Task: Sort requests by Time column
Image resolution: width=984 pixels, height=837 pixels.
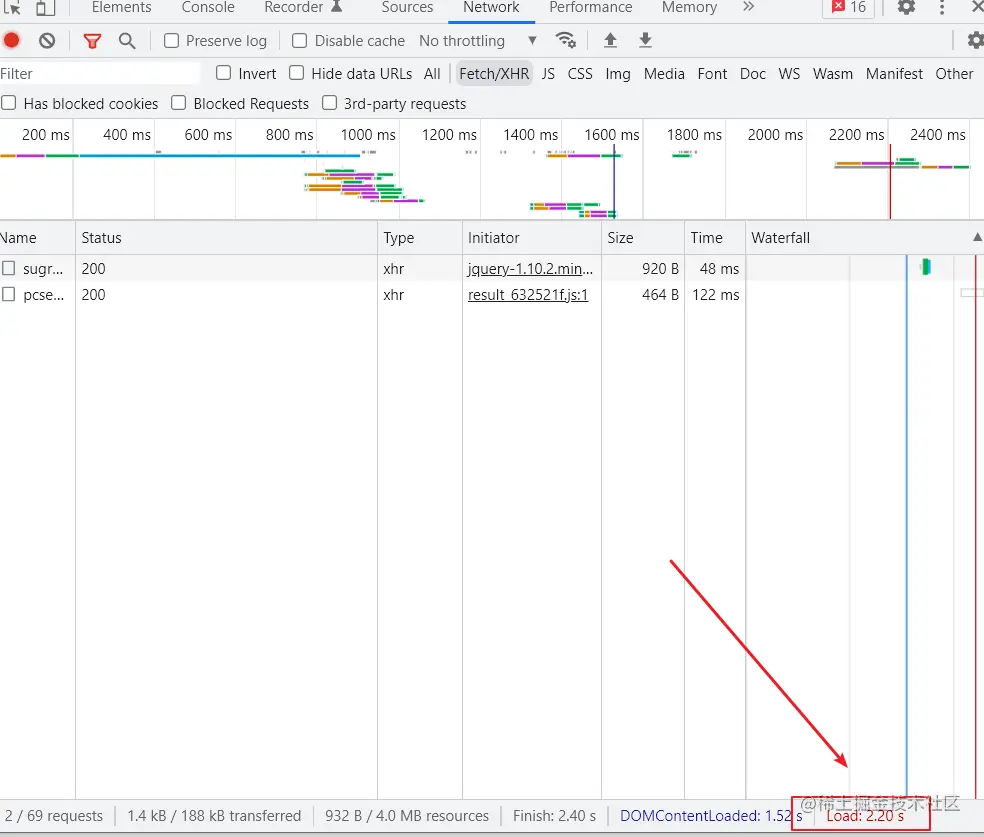Action: coord(715,238)
